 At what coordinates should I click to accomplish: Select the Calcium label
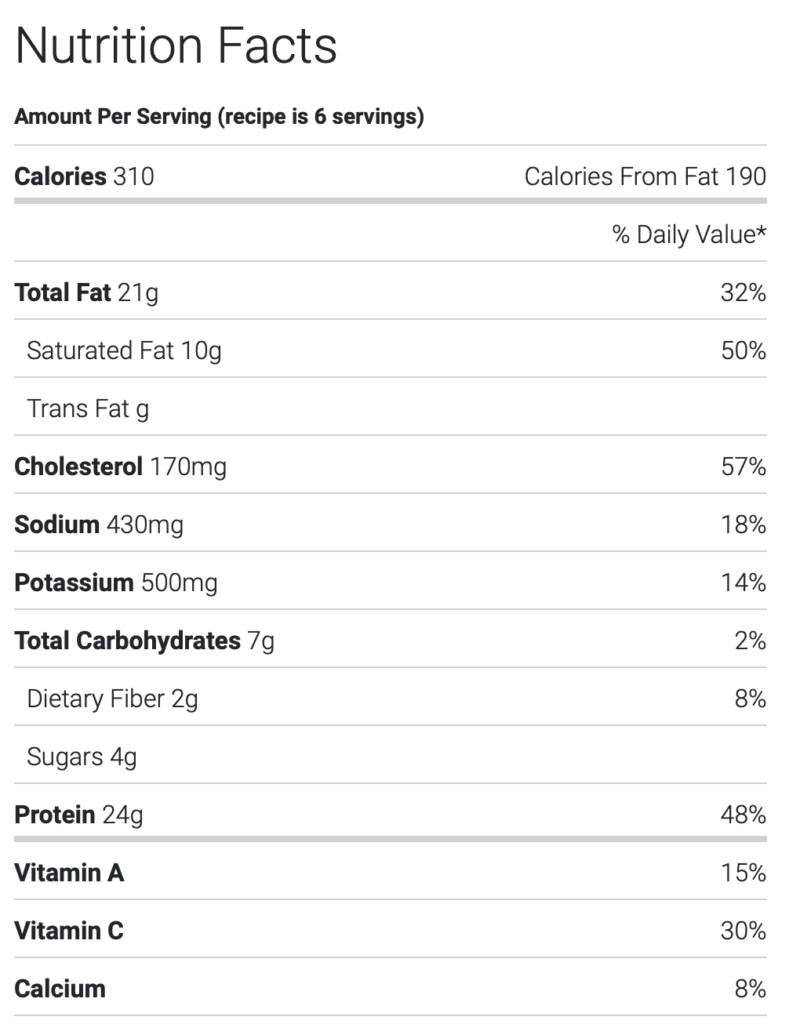pos(60,989)
